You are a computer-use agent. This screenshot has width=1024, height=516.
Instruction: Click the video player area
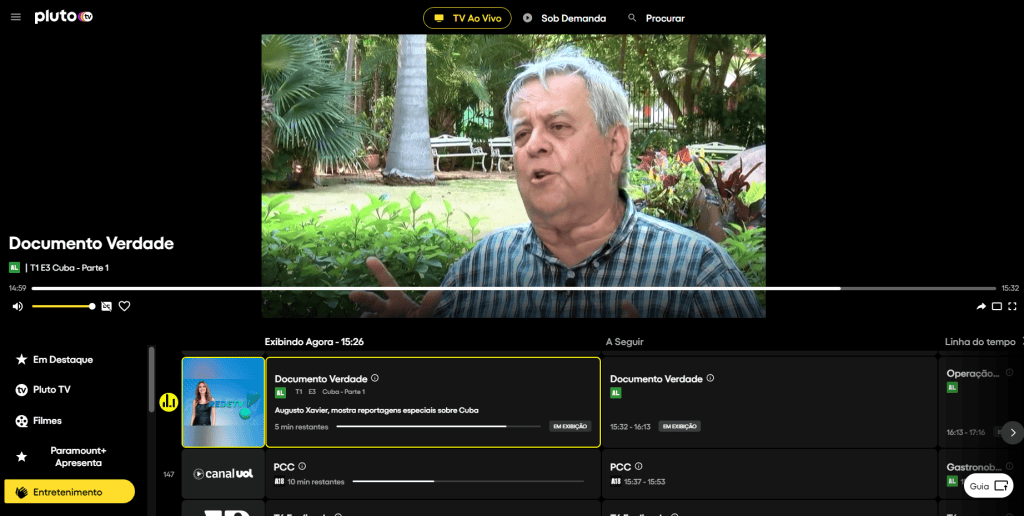[x=513, y=176]
